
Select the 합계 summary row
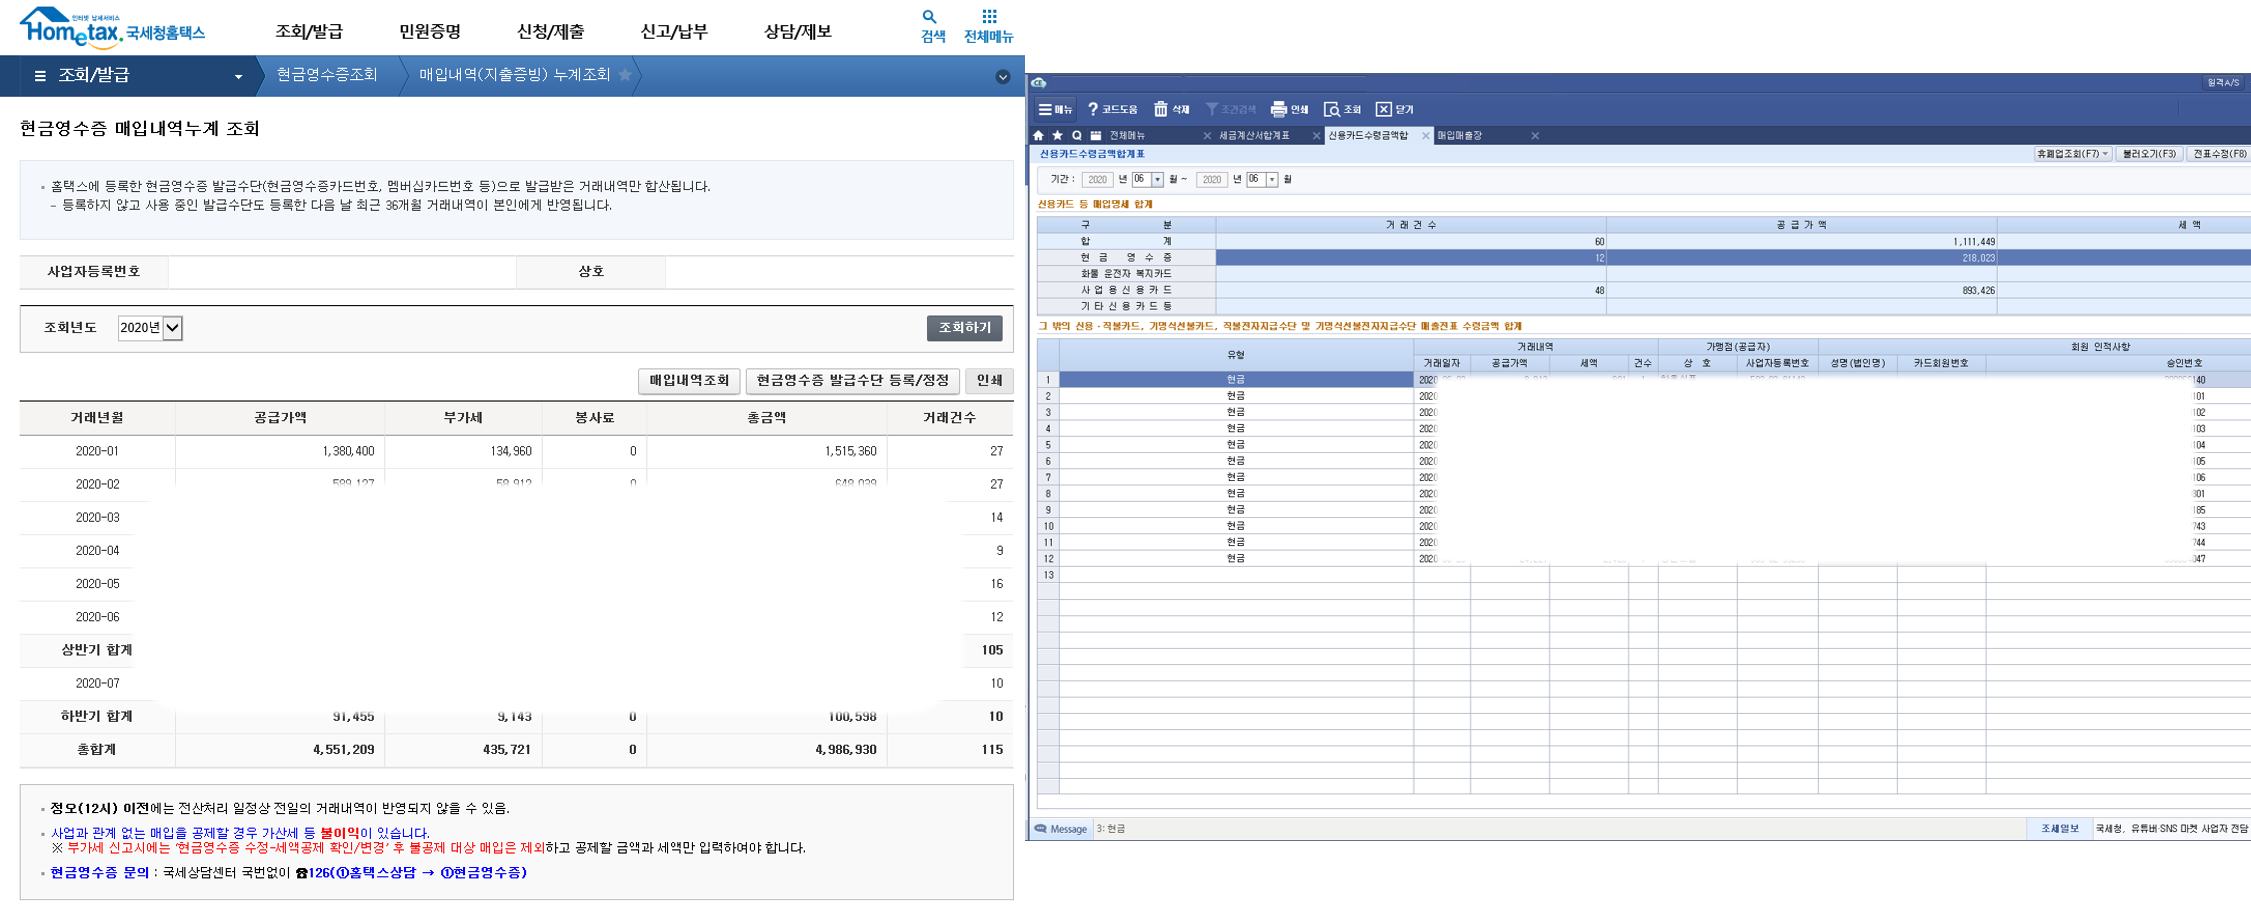tap(1644, 241)
